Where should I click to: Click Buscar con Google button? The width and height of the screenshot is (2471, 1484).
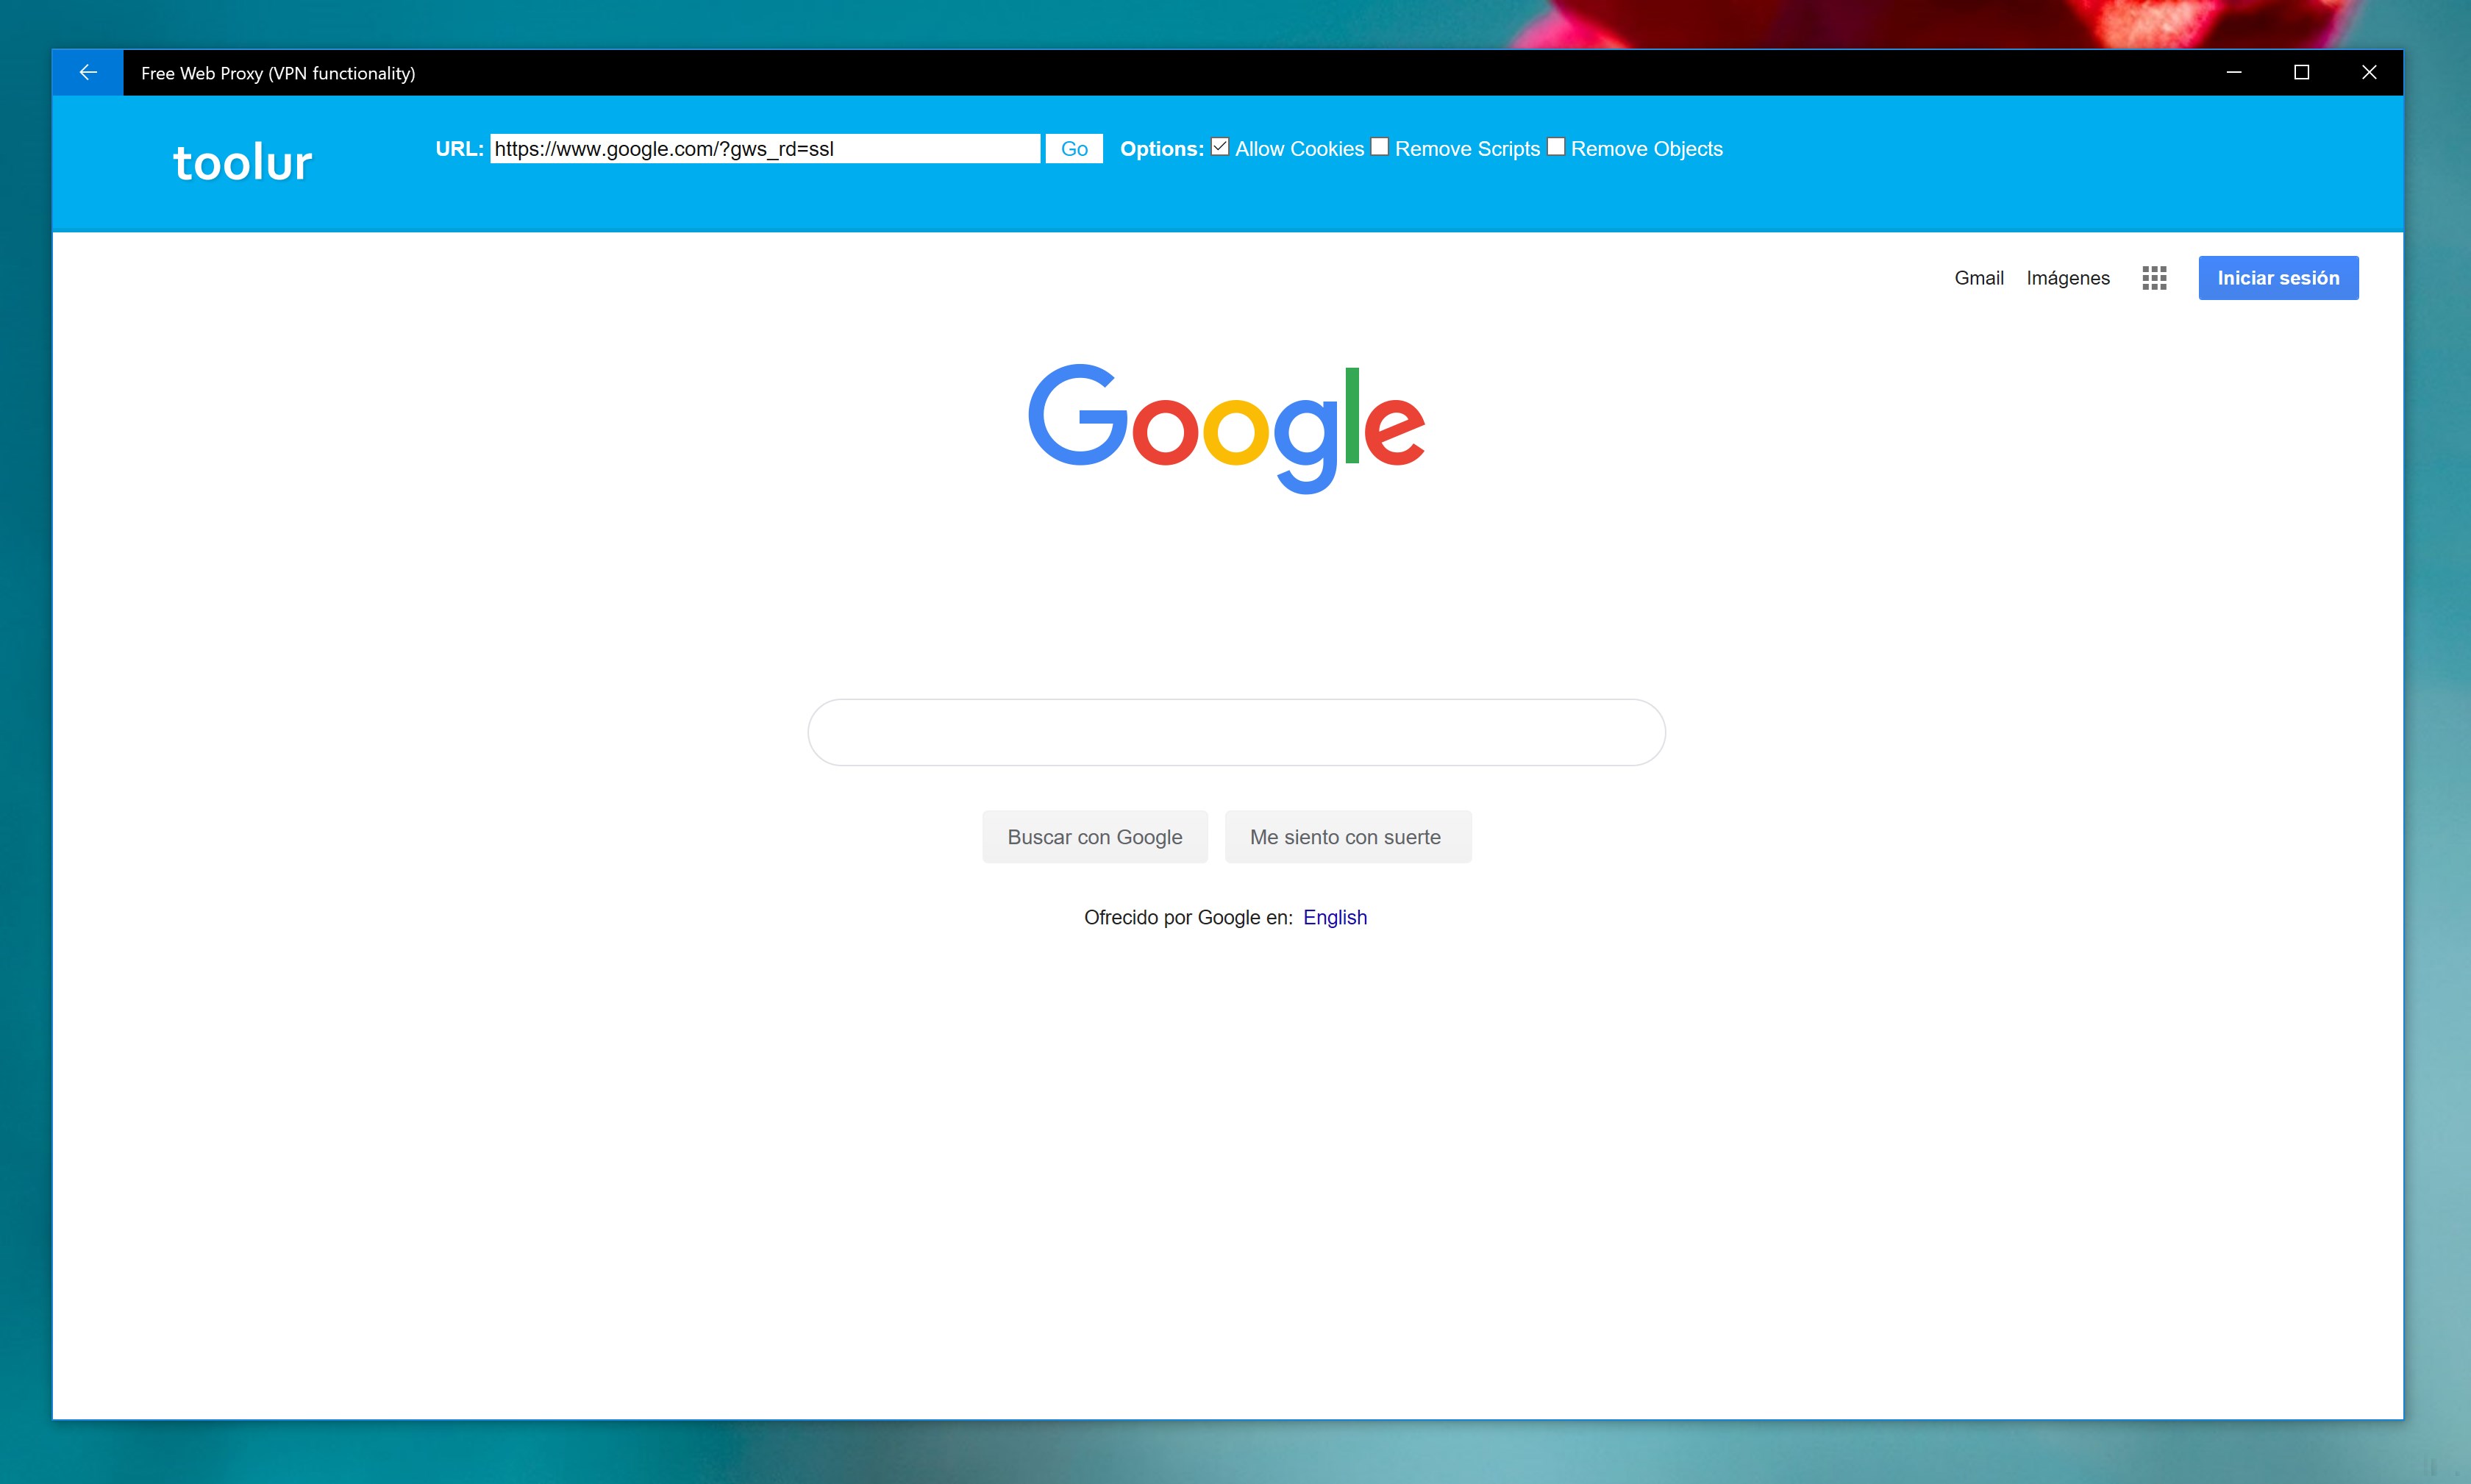(x=1094, y=837)
